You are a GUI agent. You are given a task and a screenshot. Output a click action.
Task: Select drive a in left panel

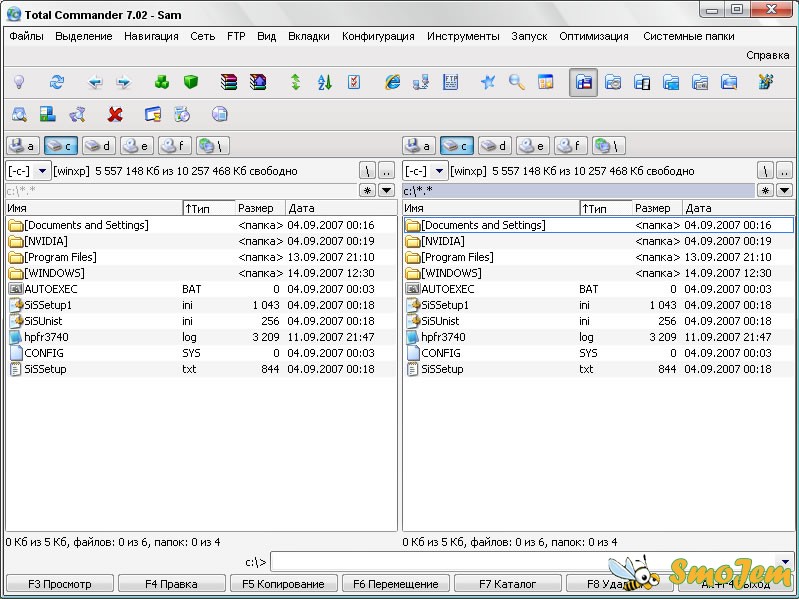click(23, 146)
